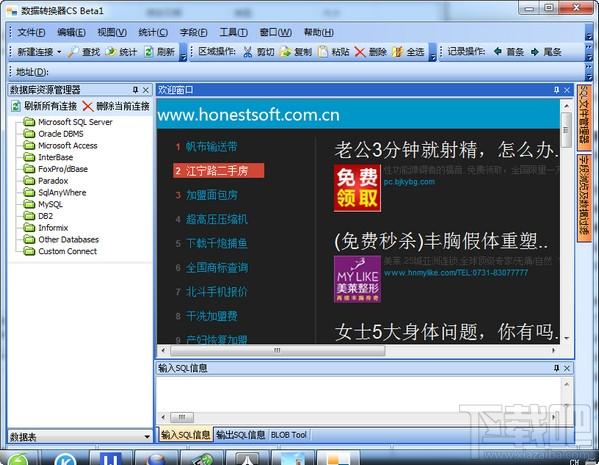Open New Connection dropdown arrow

(59, 52)
